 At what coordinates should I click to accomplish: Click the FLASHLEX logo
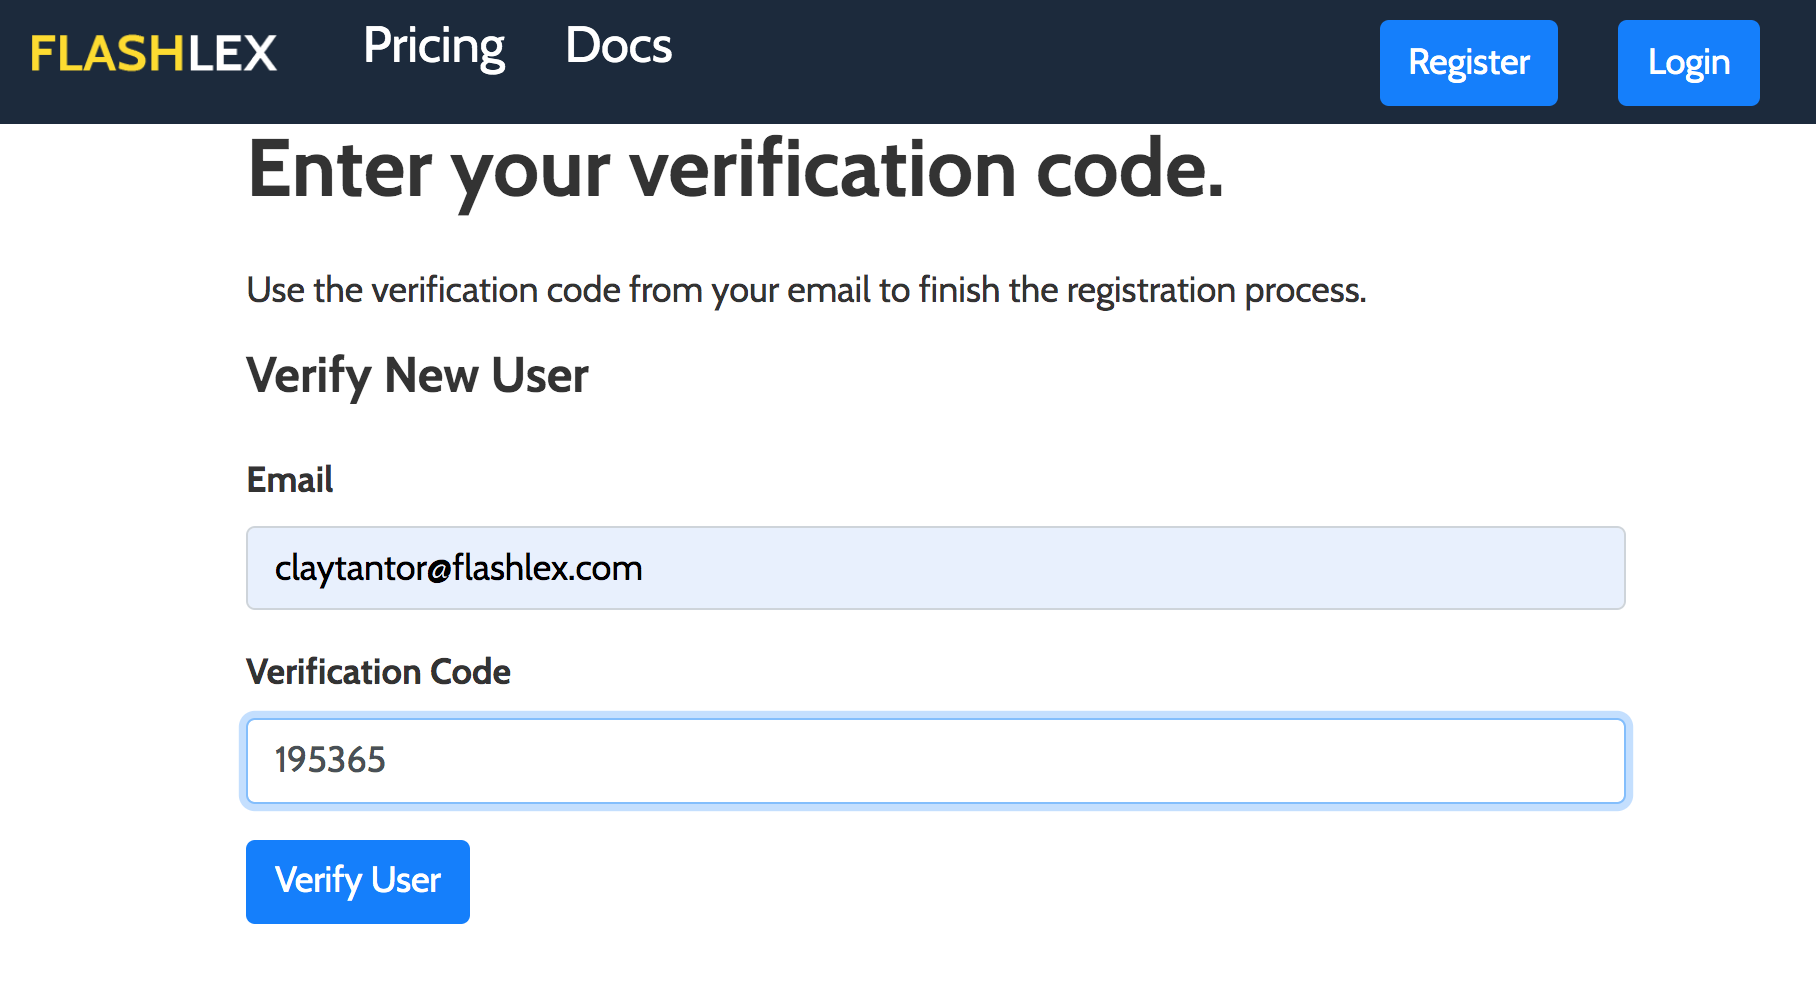click(153, 54)
